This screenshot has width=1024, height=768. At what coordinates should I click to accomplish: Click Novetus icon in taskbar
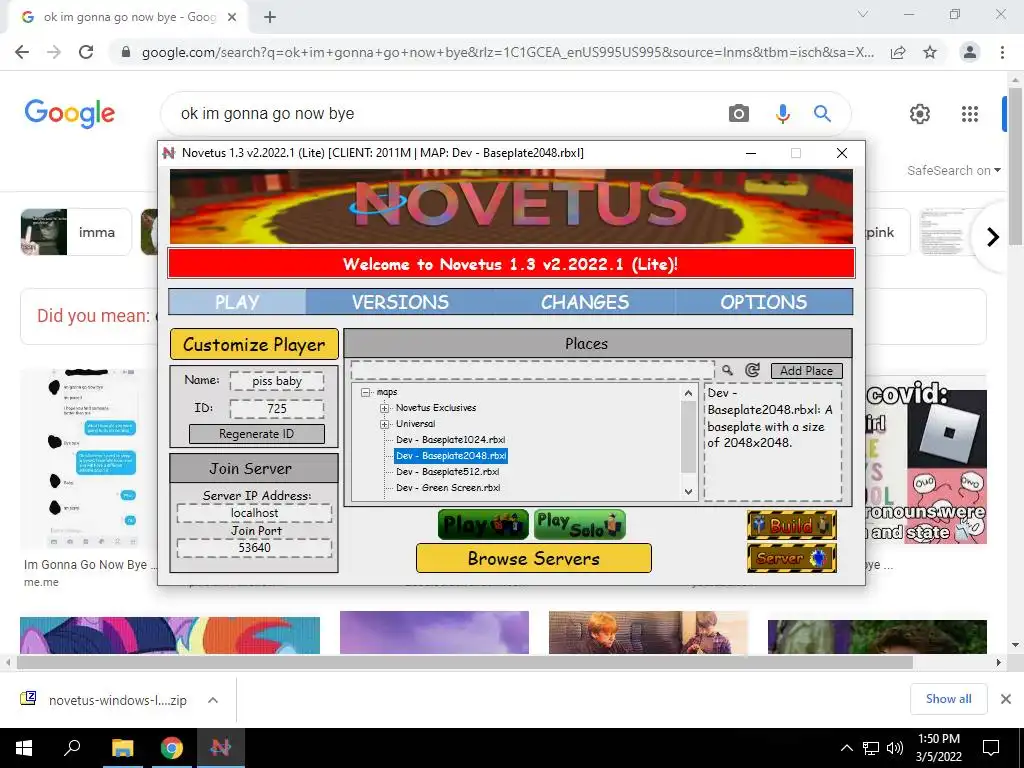[x=221, y=748]
